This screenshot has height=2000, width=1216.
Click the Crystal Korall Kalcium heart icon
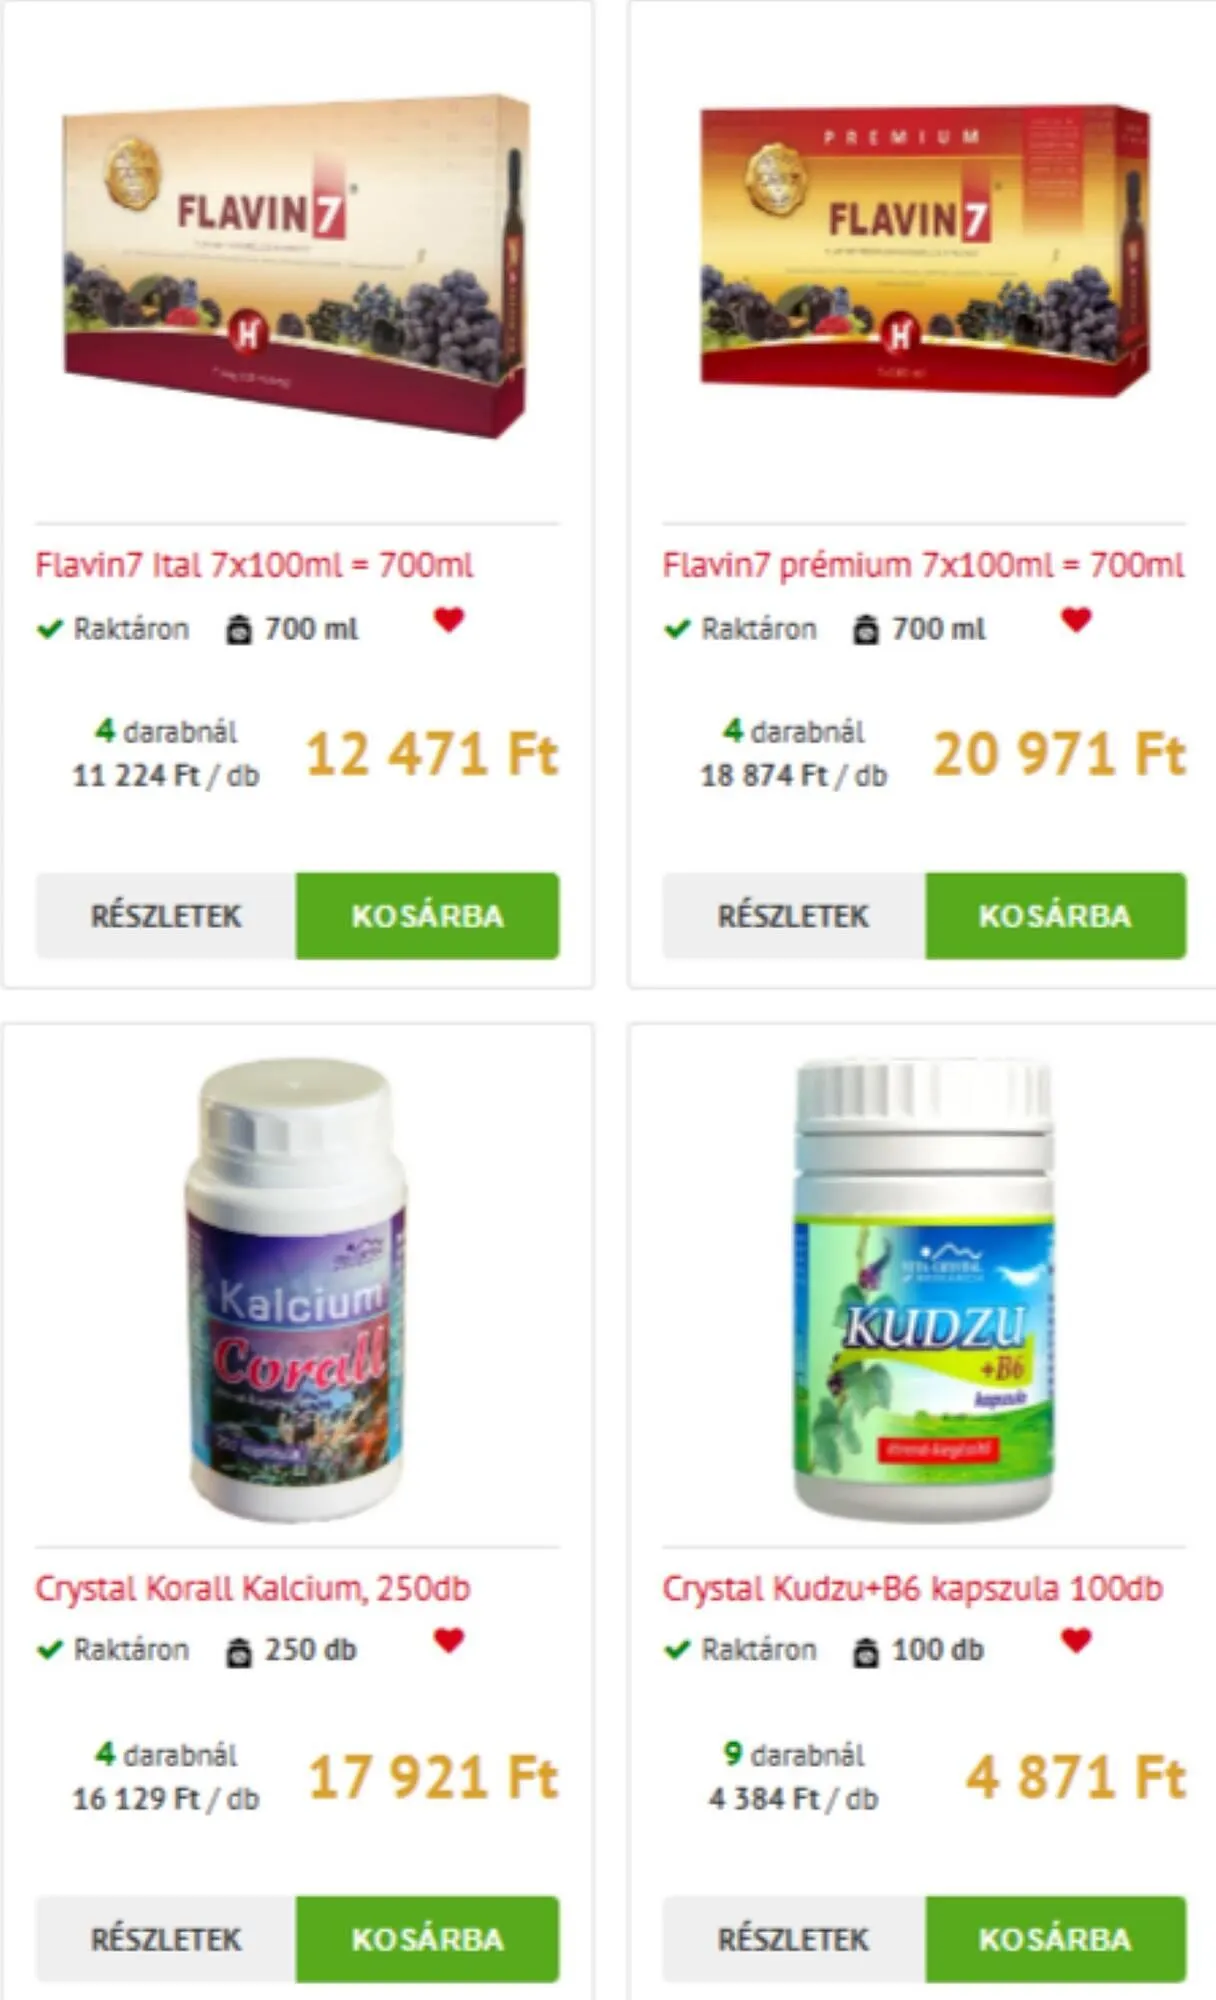tap(449, 1640)
